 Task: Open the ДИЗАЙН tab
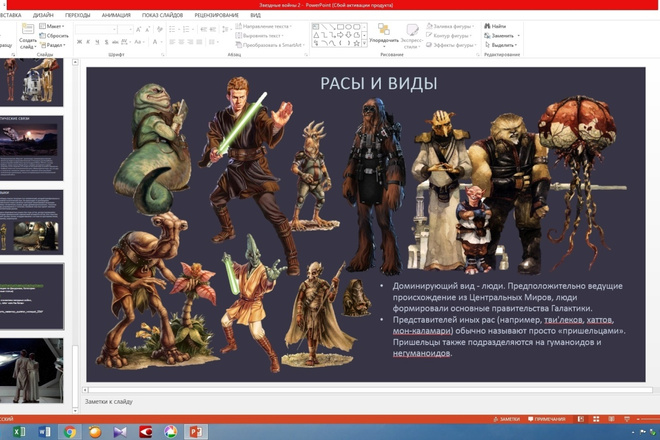43,15
